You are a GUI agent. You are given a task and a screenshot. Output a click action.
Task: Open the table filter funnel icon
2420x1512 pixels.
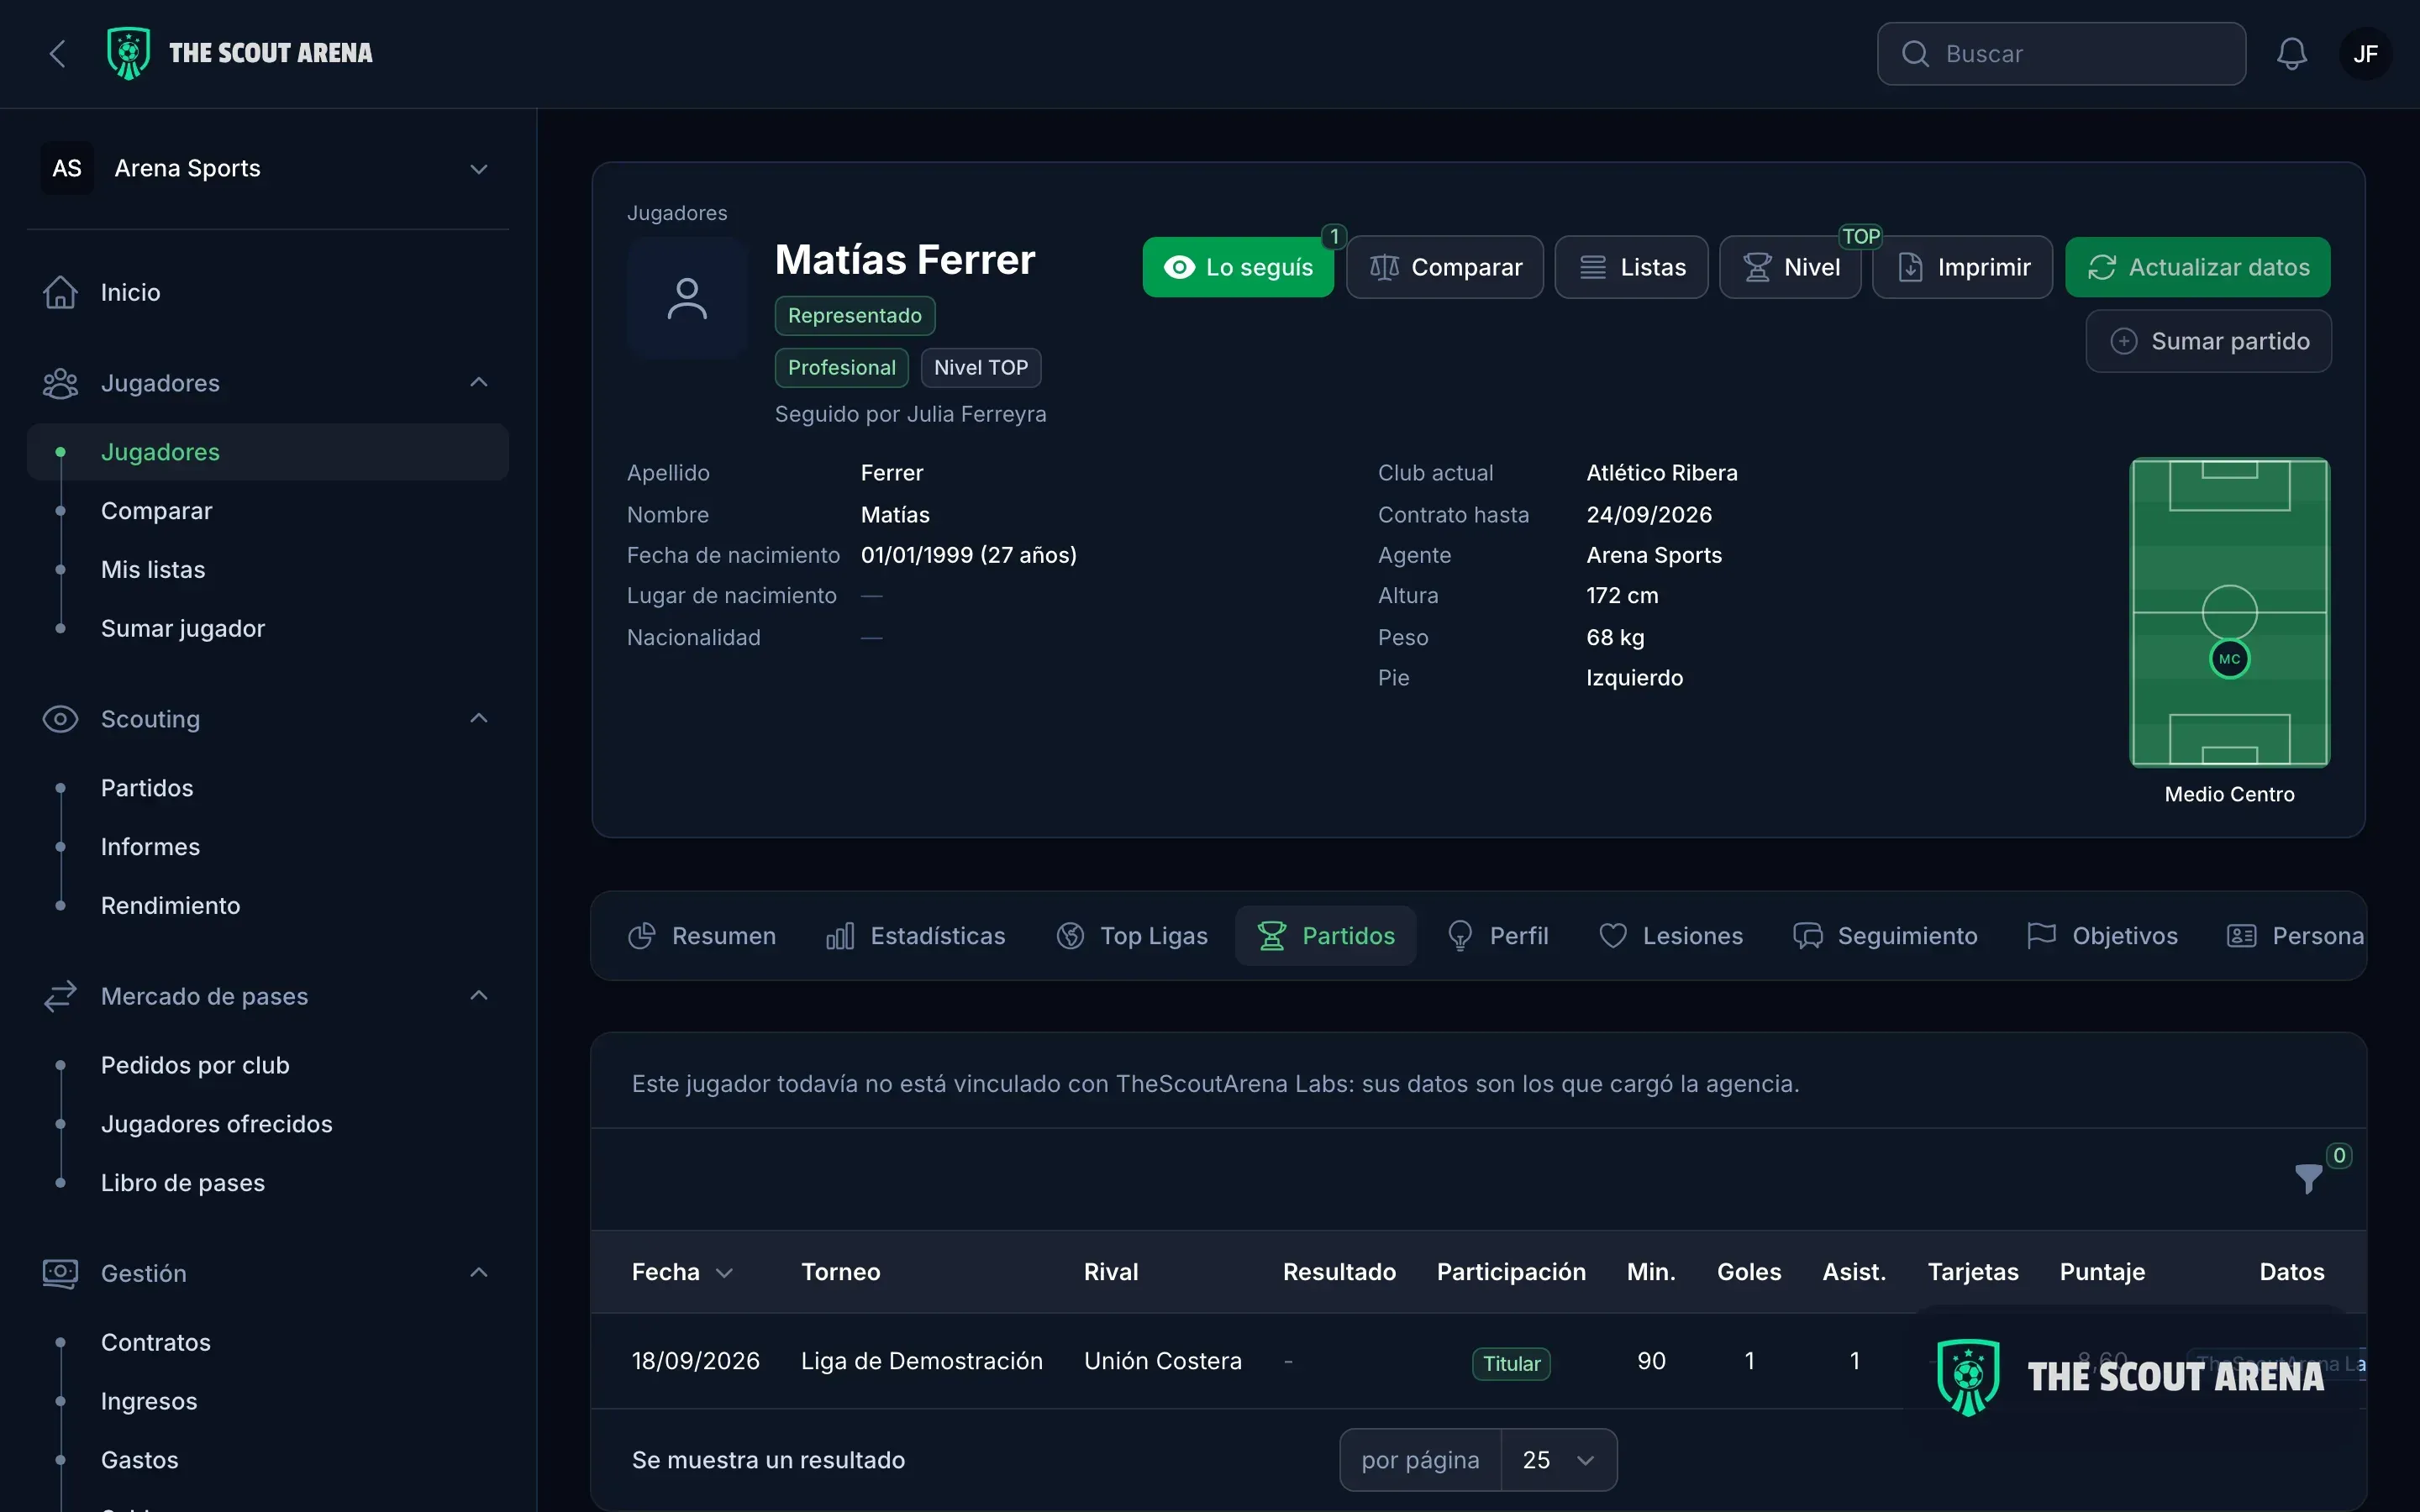tap(2308, 1179)
